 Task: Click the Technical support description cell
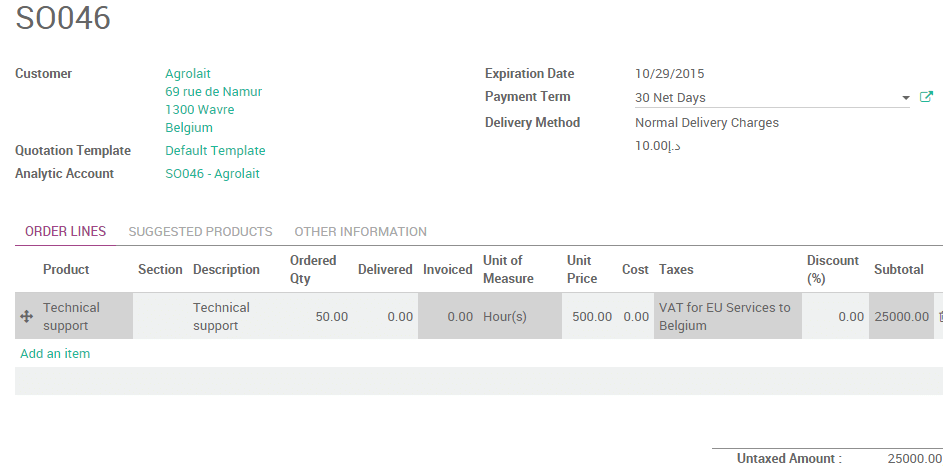pyautogui.click(x=221, y=317)
